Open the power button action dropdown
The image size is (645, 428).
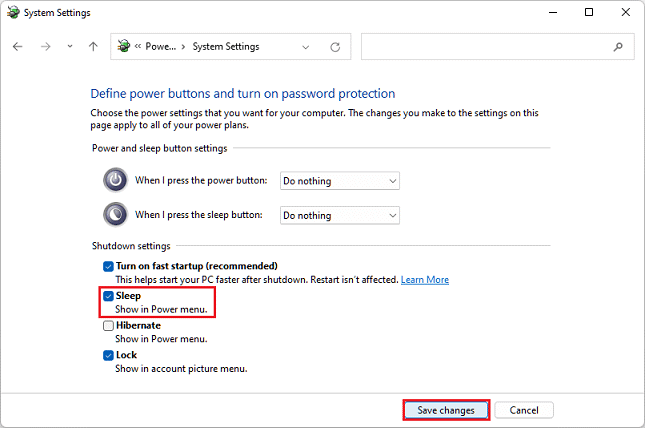pos(339,181)
